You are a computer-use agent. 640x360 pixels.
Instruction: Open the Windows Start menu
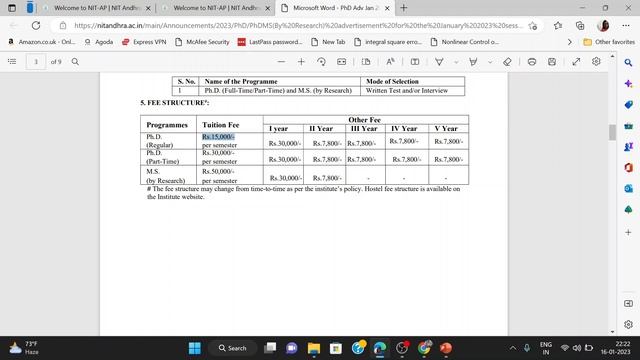[195, 348]
